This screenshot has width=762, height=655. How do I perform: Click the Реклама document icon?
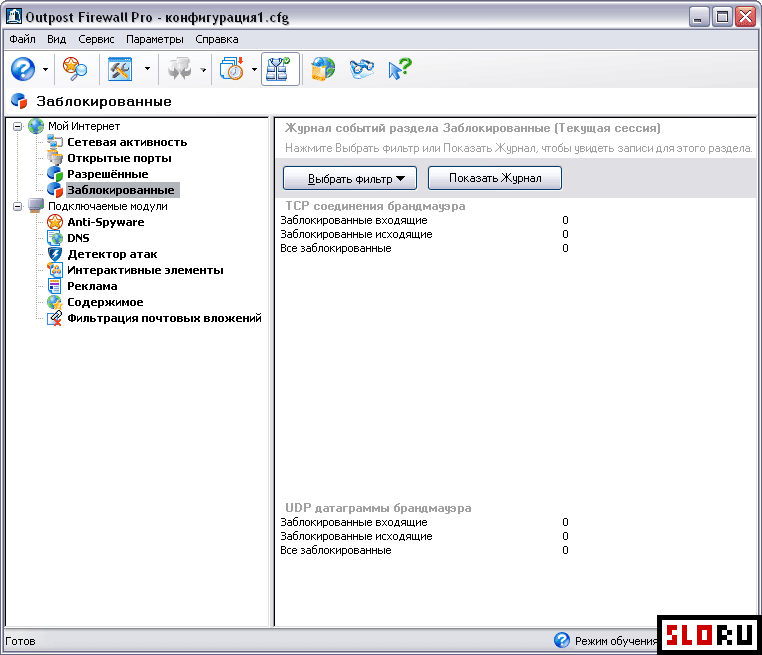(54, 286)
